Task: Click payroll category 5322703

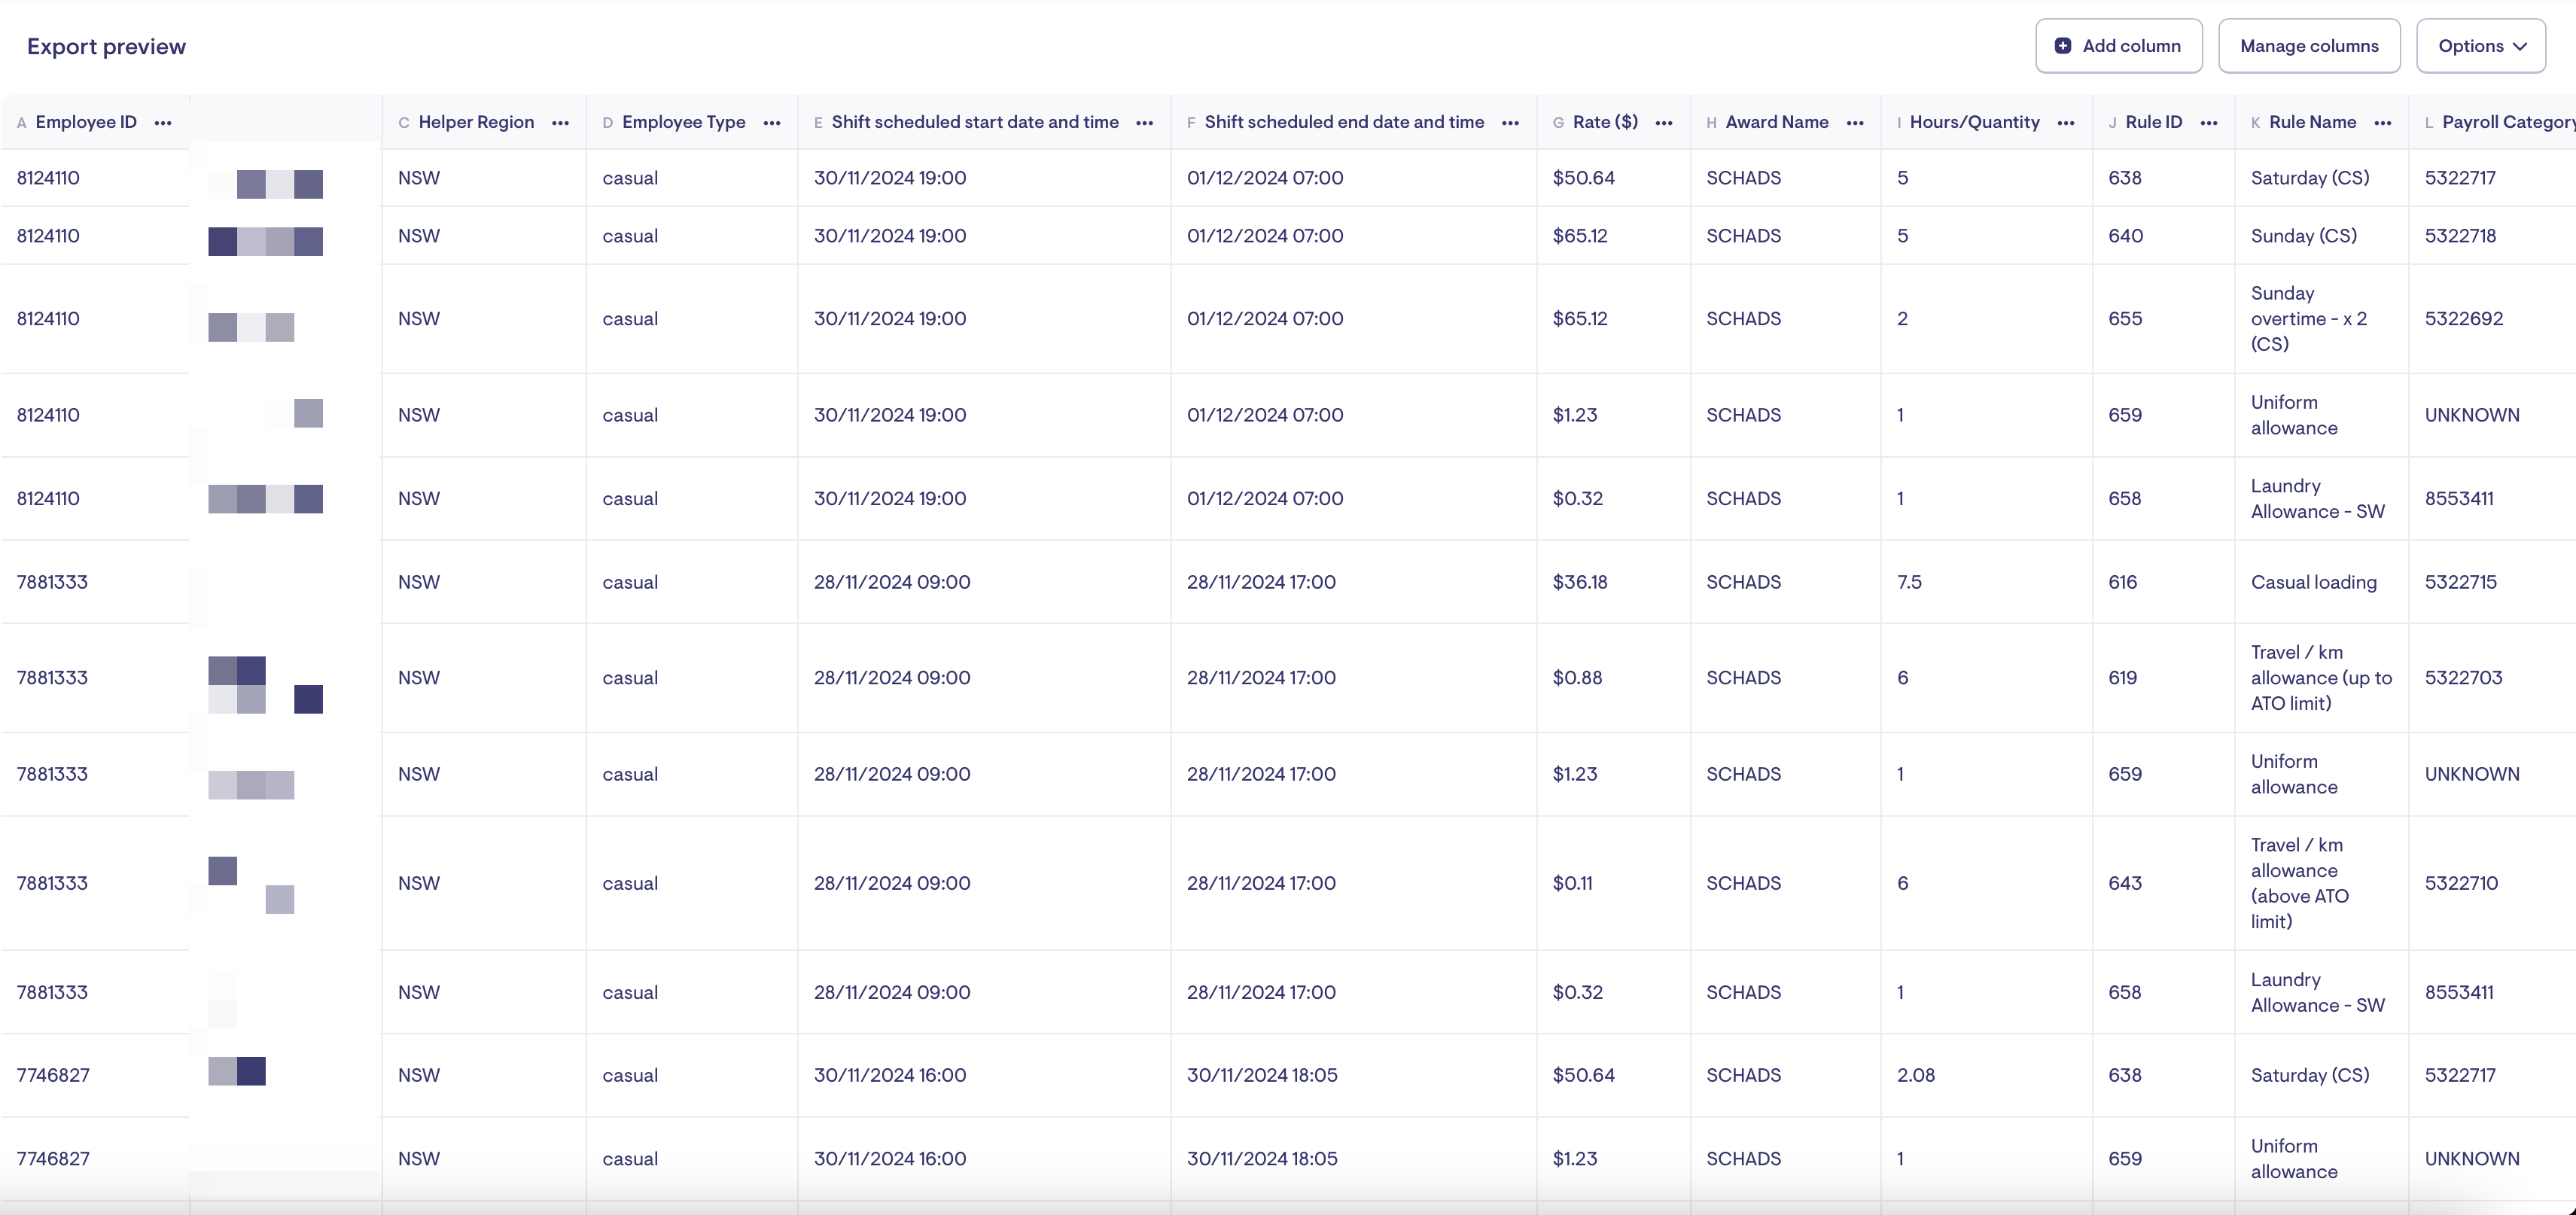Action: tap(2463, 678)
